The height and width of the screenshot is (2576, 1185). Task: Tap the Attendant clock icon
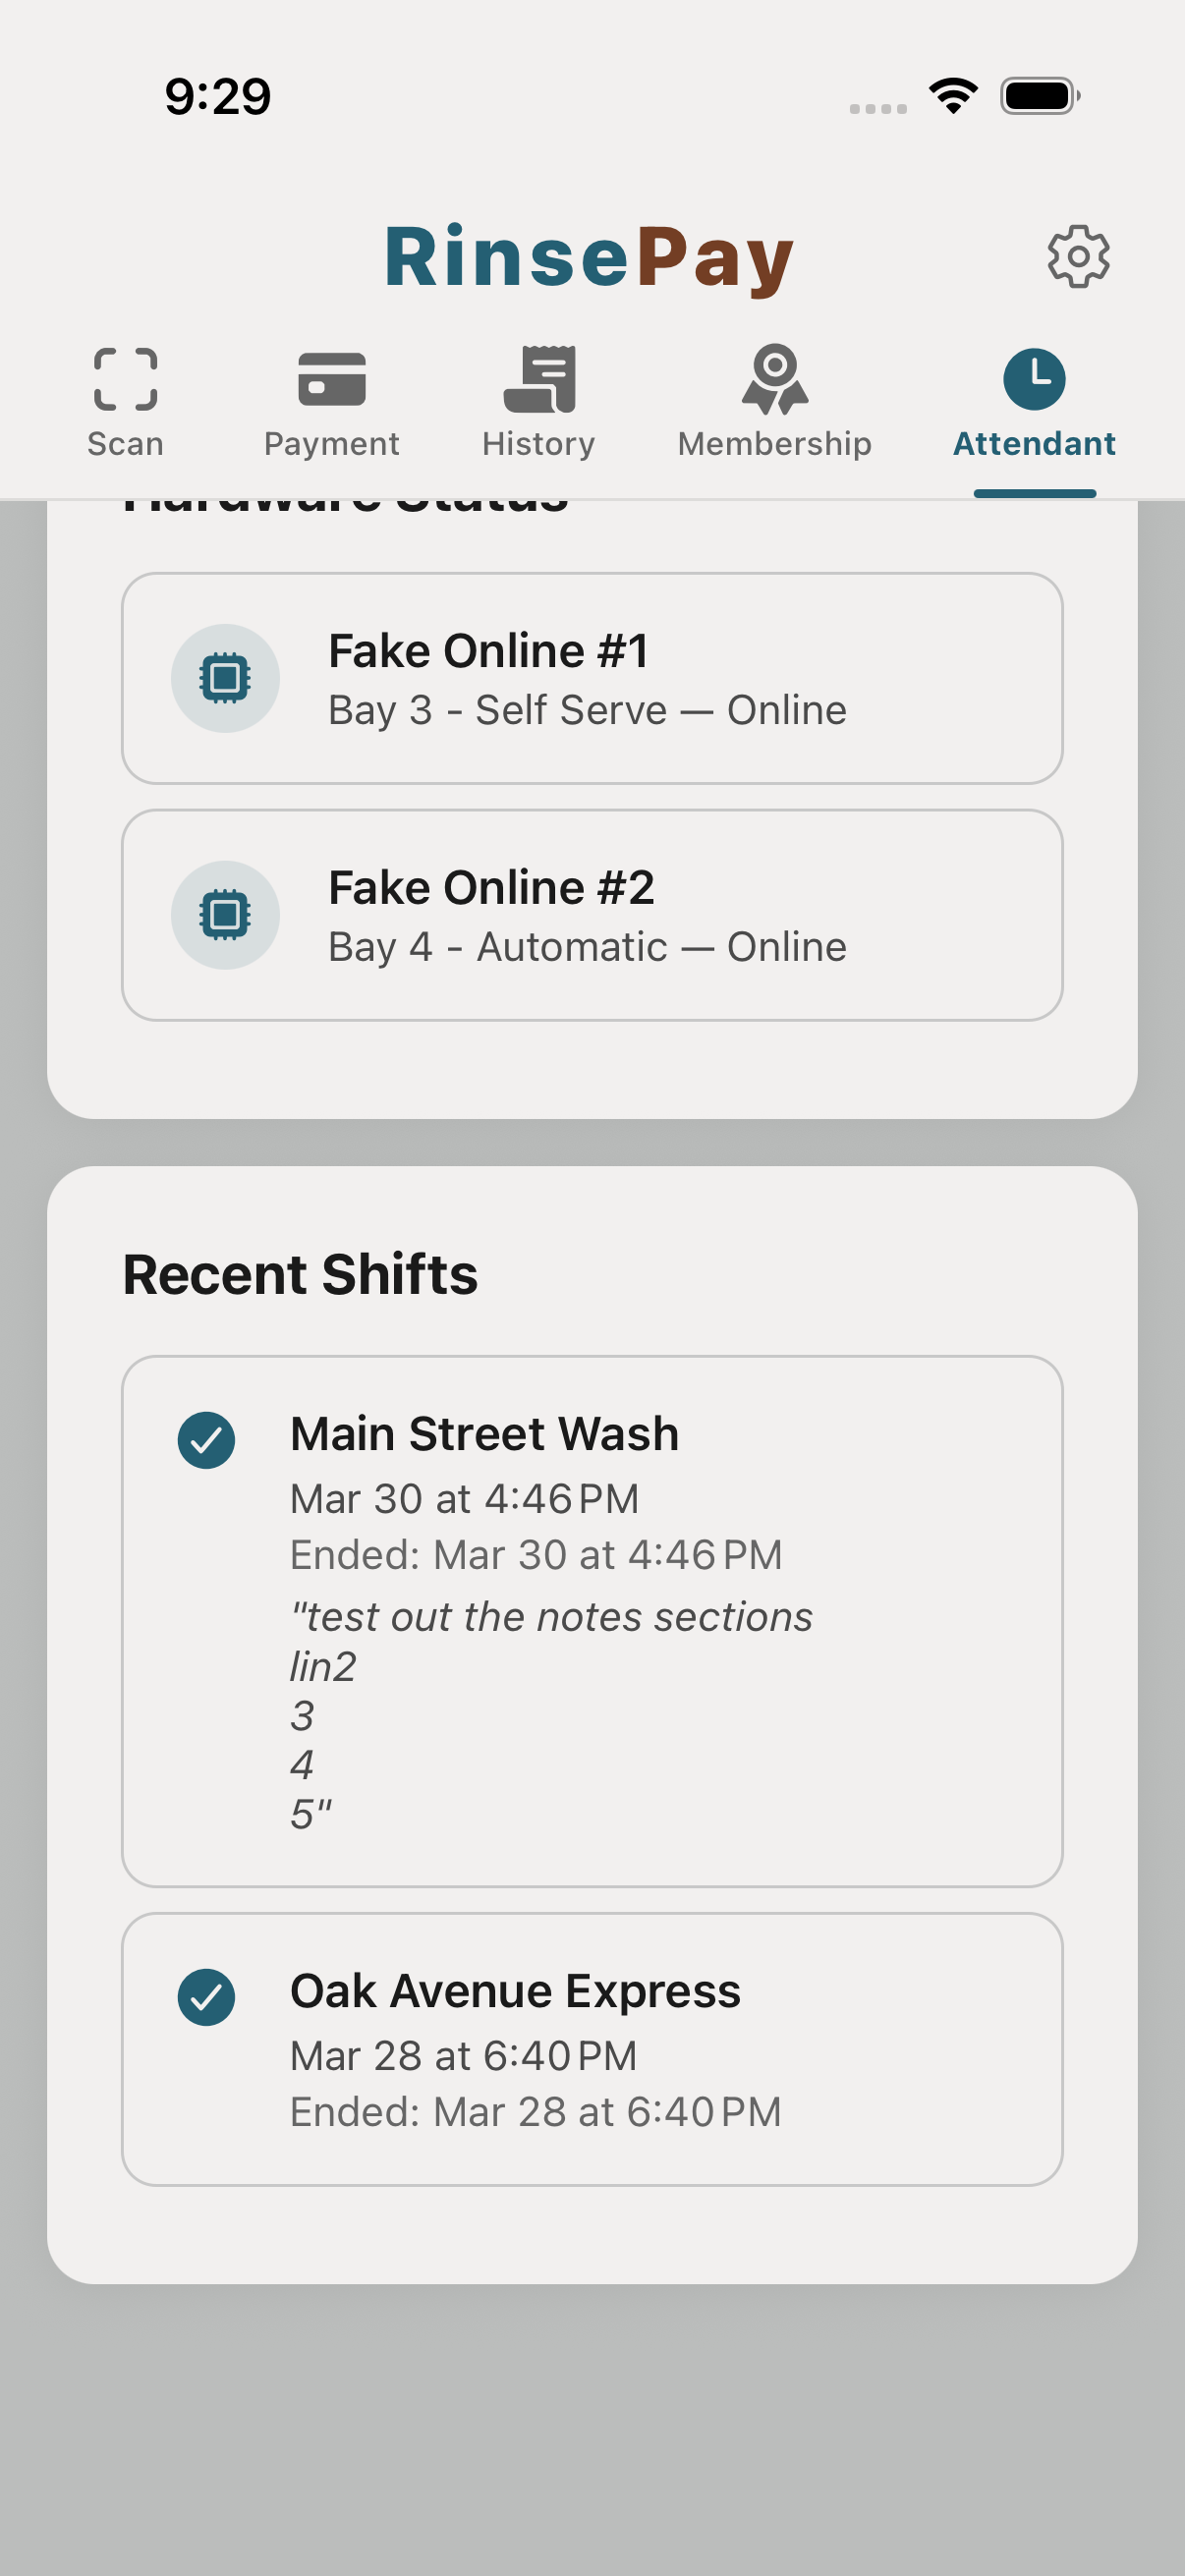pyautogui.click(x=1033, y=380)
